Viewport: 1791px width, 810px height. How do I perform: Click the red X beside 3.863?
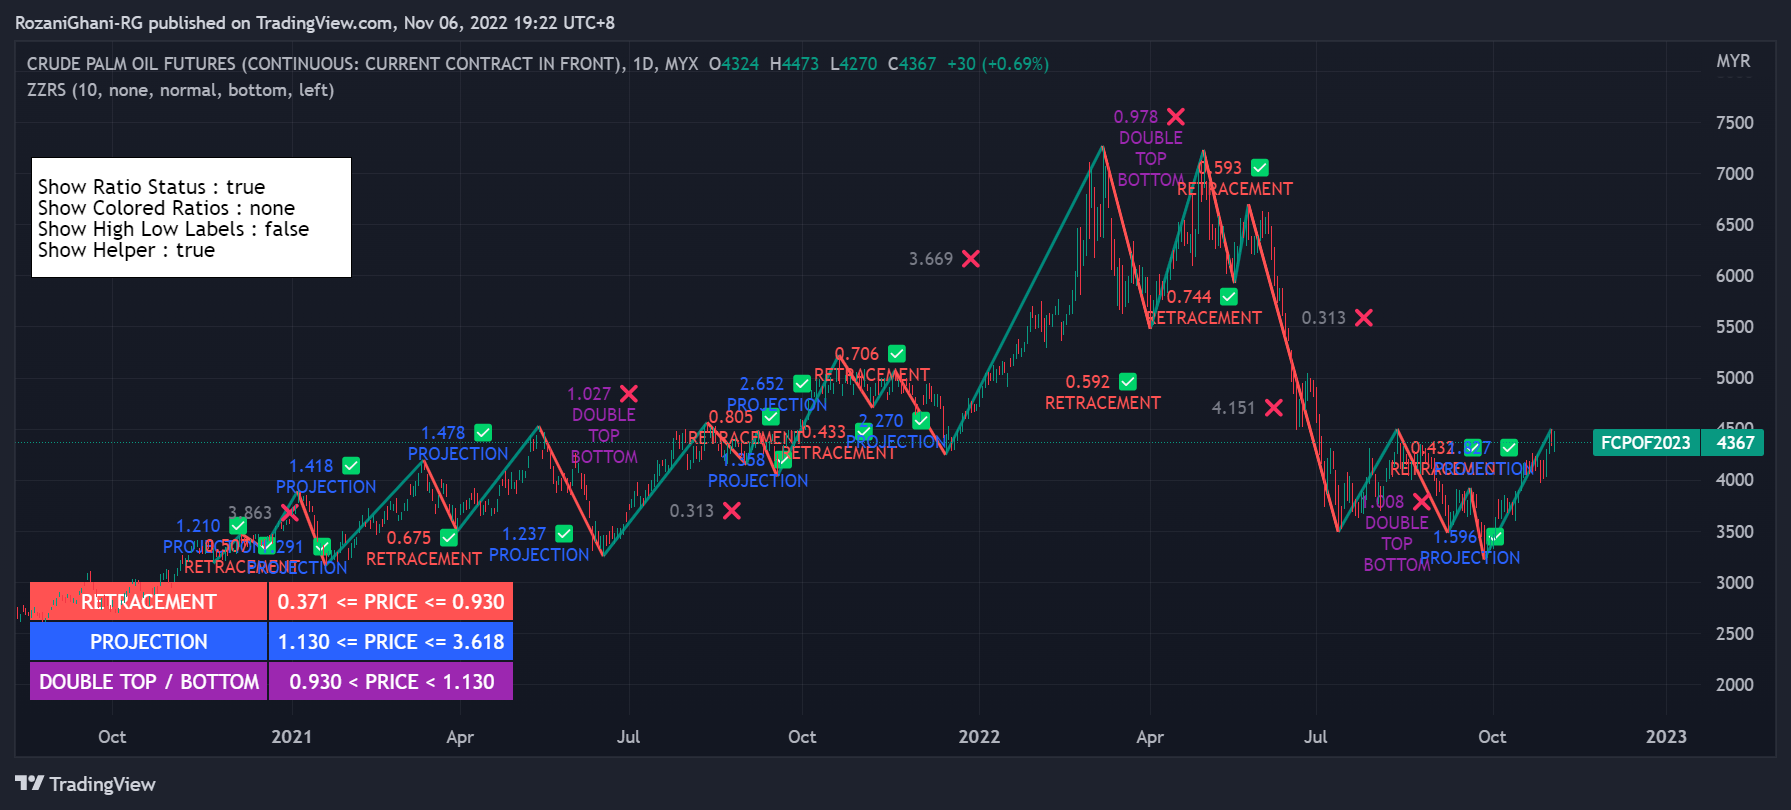290,513
